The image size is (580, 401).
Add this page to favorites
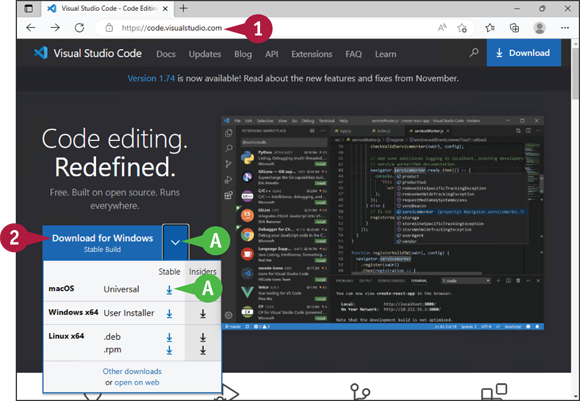pos(462,28)
